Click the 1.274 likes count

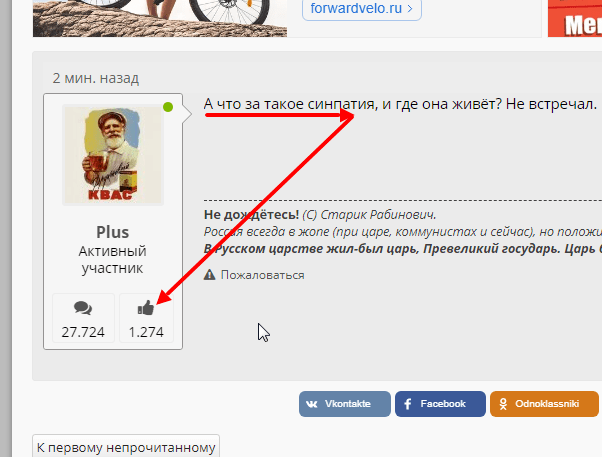tap(146, 332)
